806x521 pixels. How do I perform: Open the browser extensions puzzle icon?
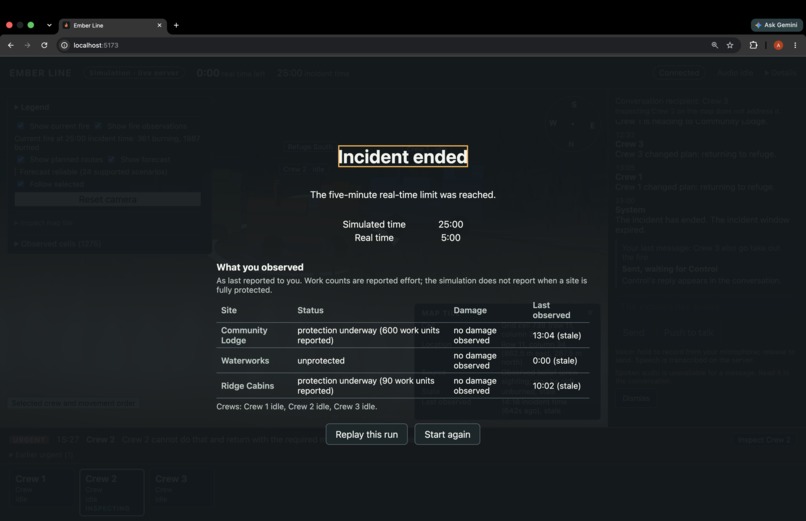[754, 45]
